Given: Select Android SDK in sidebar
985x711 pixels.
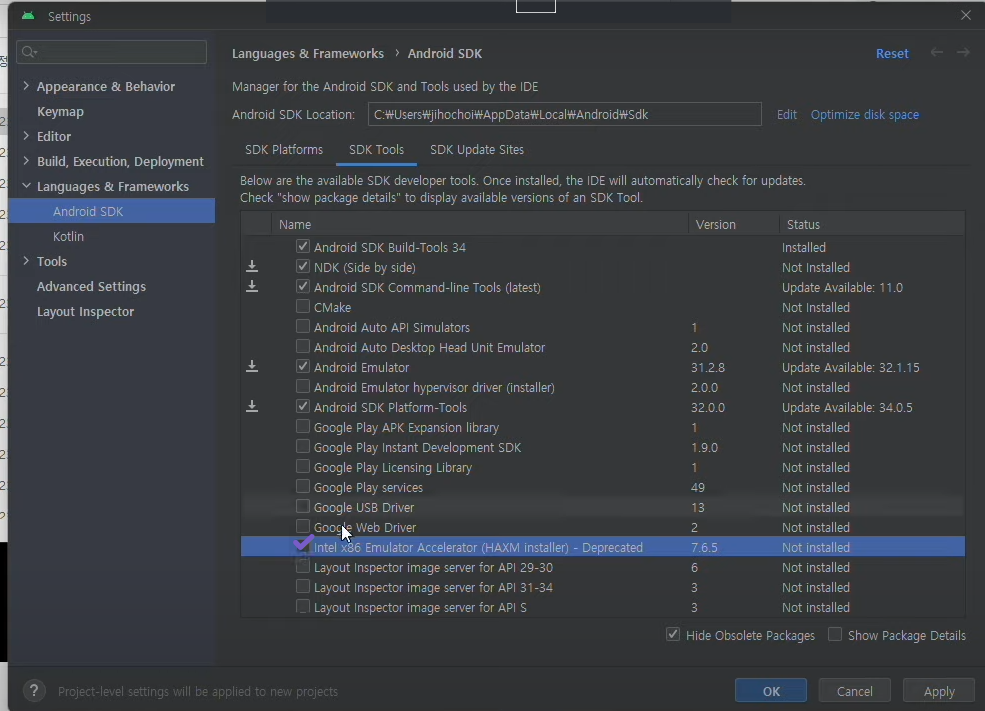Looking at the screenshot, I should (88, 211).
